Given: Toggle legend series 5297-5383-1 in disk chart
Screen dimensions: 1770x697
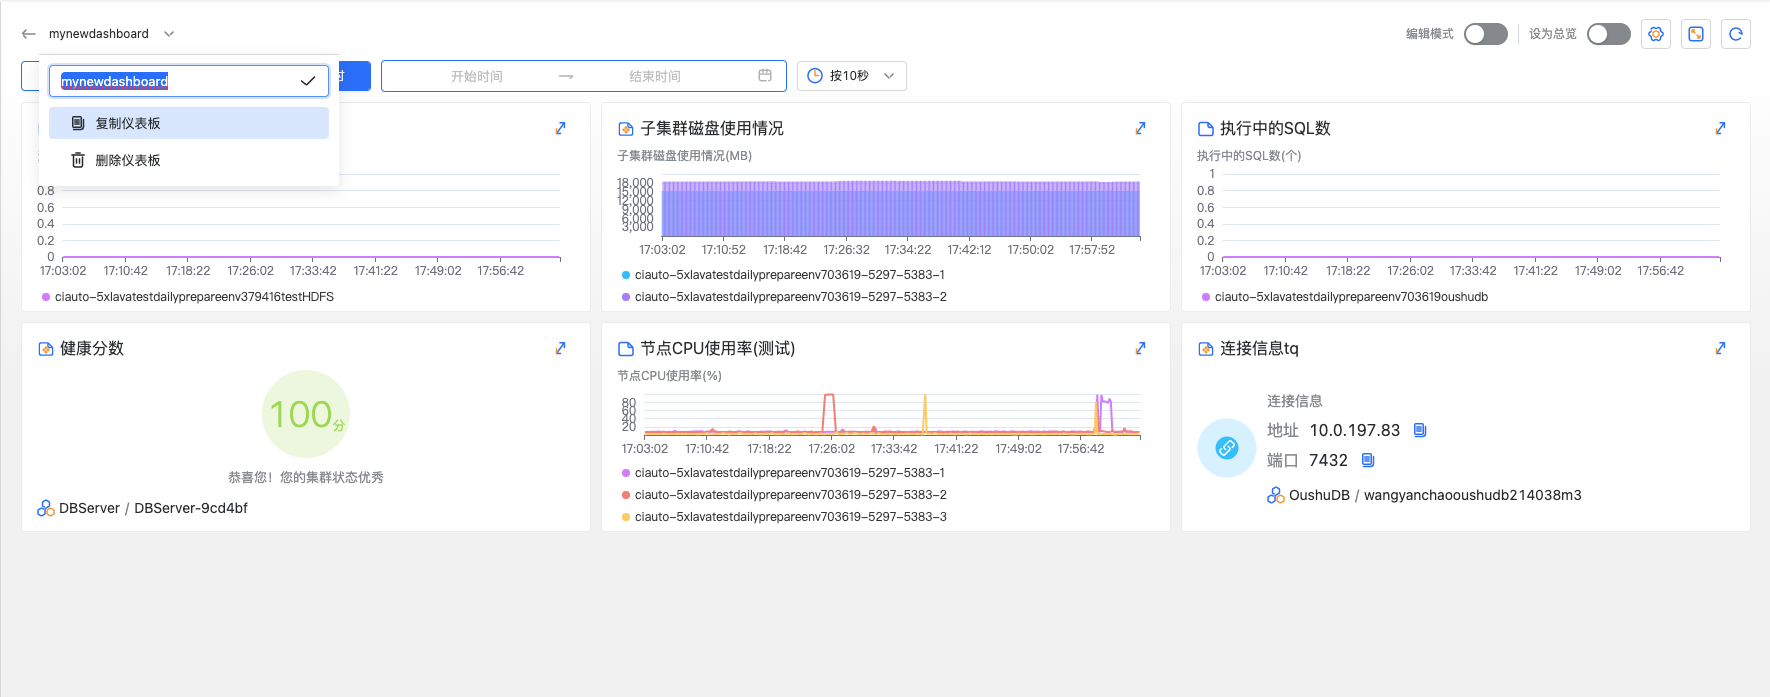Looking at the screenshot, I should [x=789, y=275].
